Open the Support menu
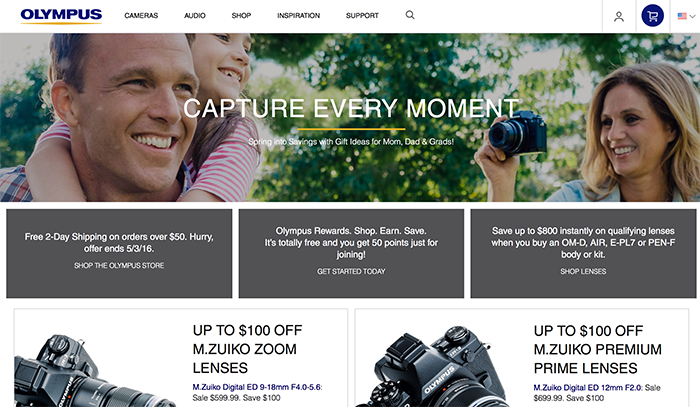The width and height of the screenshot is (700, 407). 362,16
